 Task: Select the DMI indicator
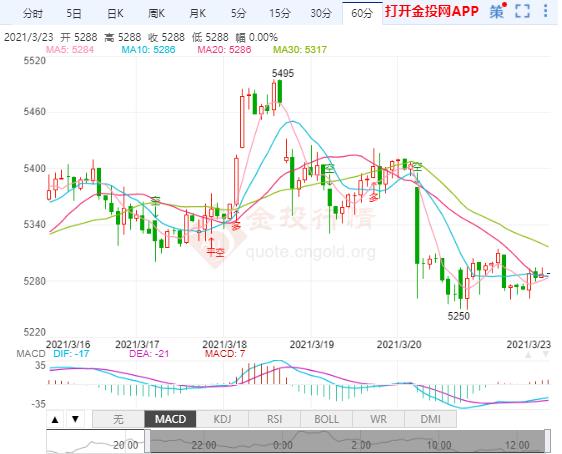[430, 419]
